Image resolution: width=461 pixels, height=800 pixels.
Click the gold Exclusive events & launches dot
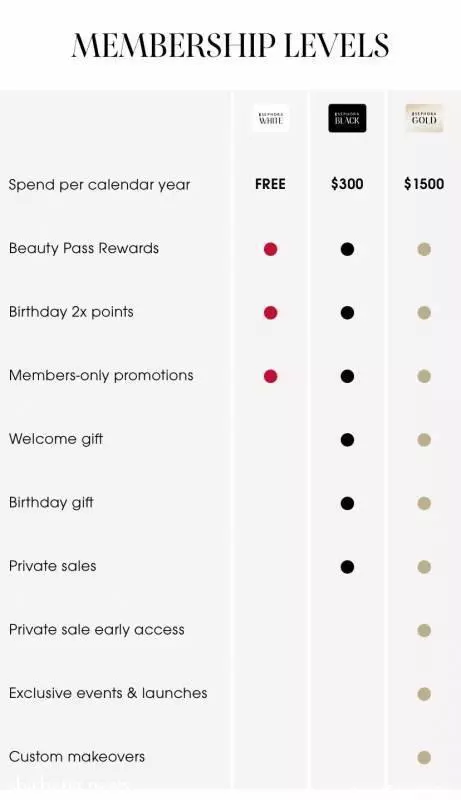pos(424,694)
